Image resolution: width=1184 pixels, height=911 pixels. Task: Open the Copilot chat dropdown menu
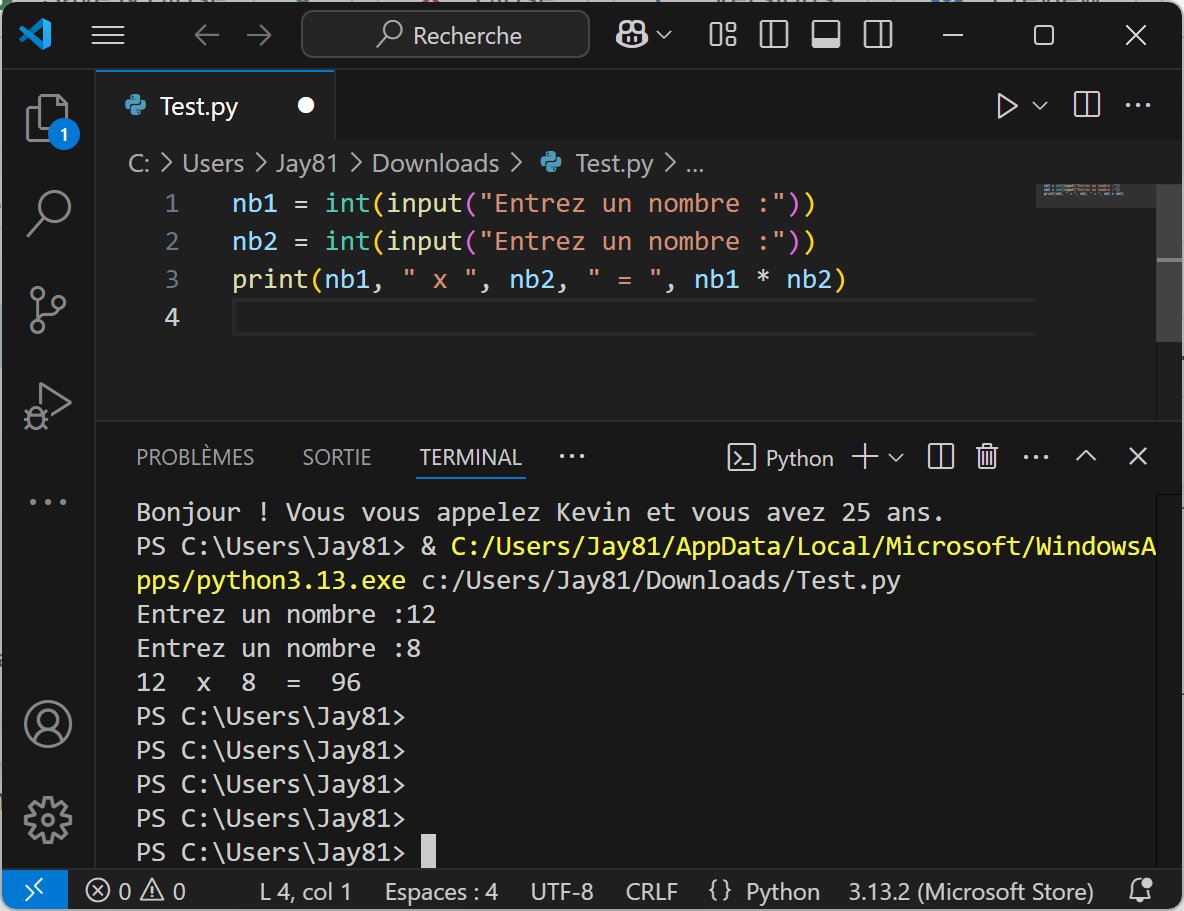click(x=664, y=36)
